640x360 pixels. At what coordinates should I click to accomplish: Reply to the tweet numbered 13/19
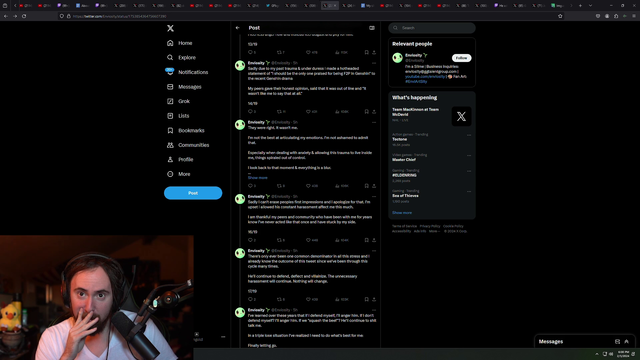point(252,52)
